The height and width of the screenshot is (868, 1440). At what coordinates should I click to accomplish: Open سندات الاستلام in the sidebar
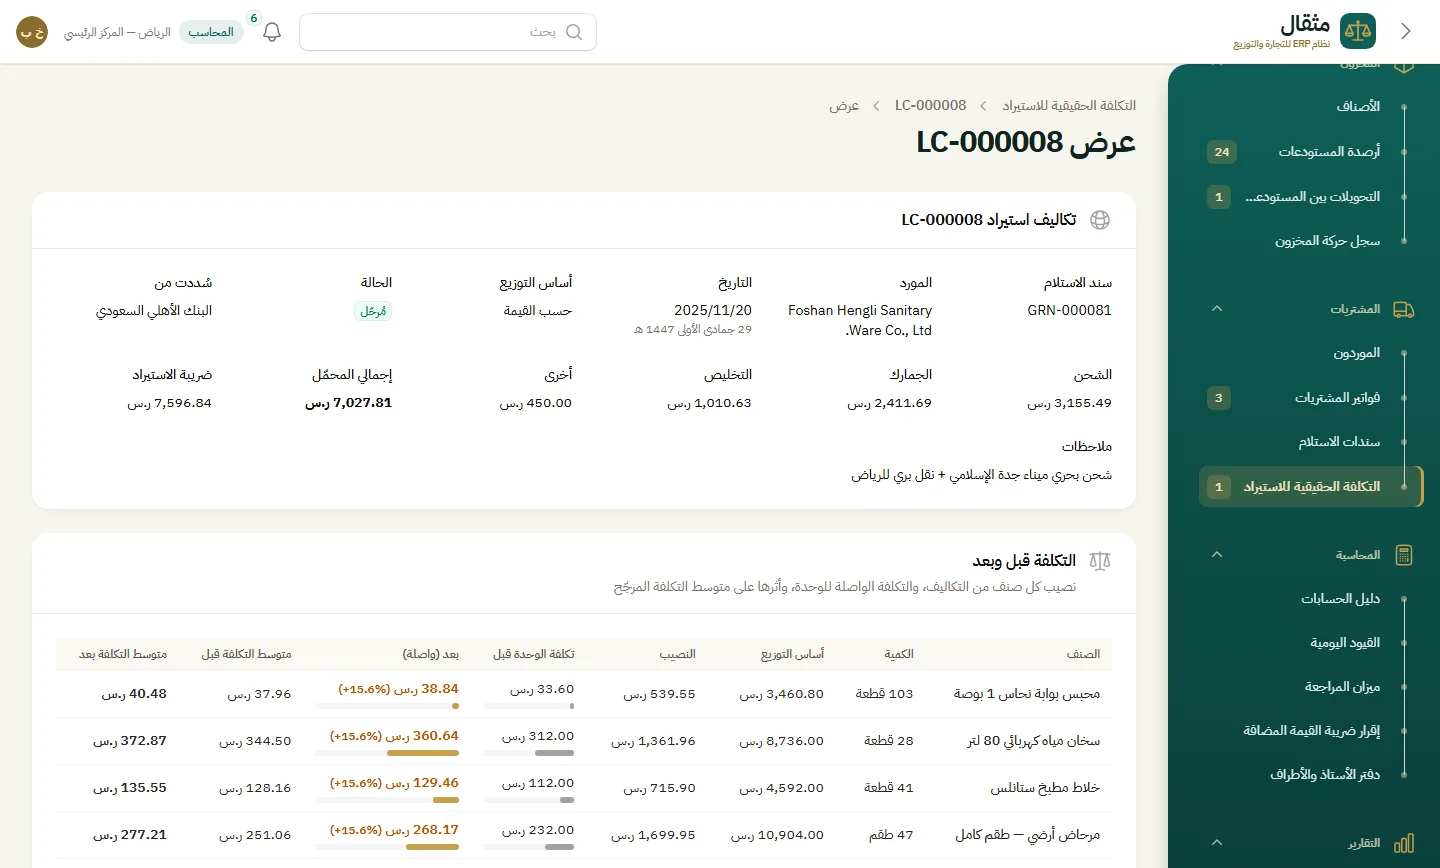pos(1310,442)
